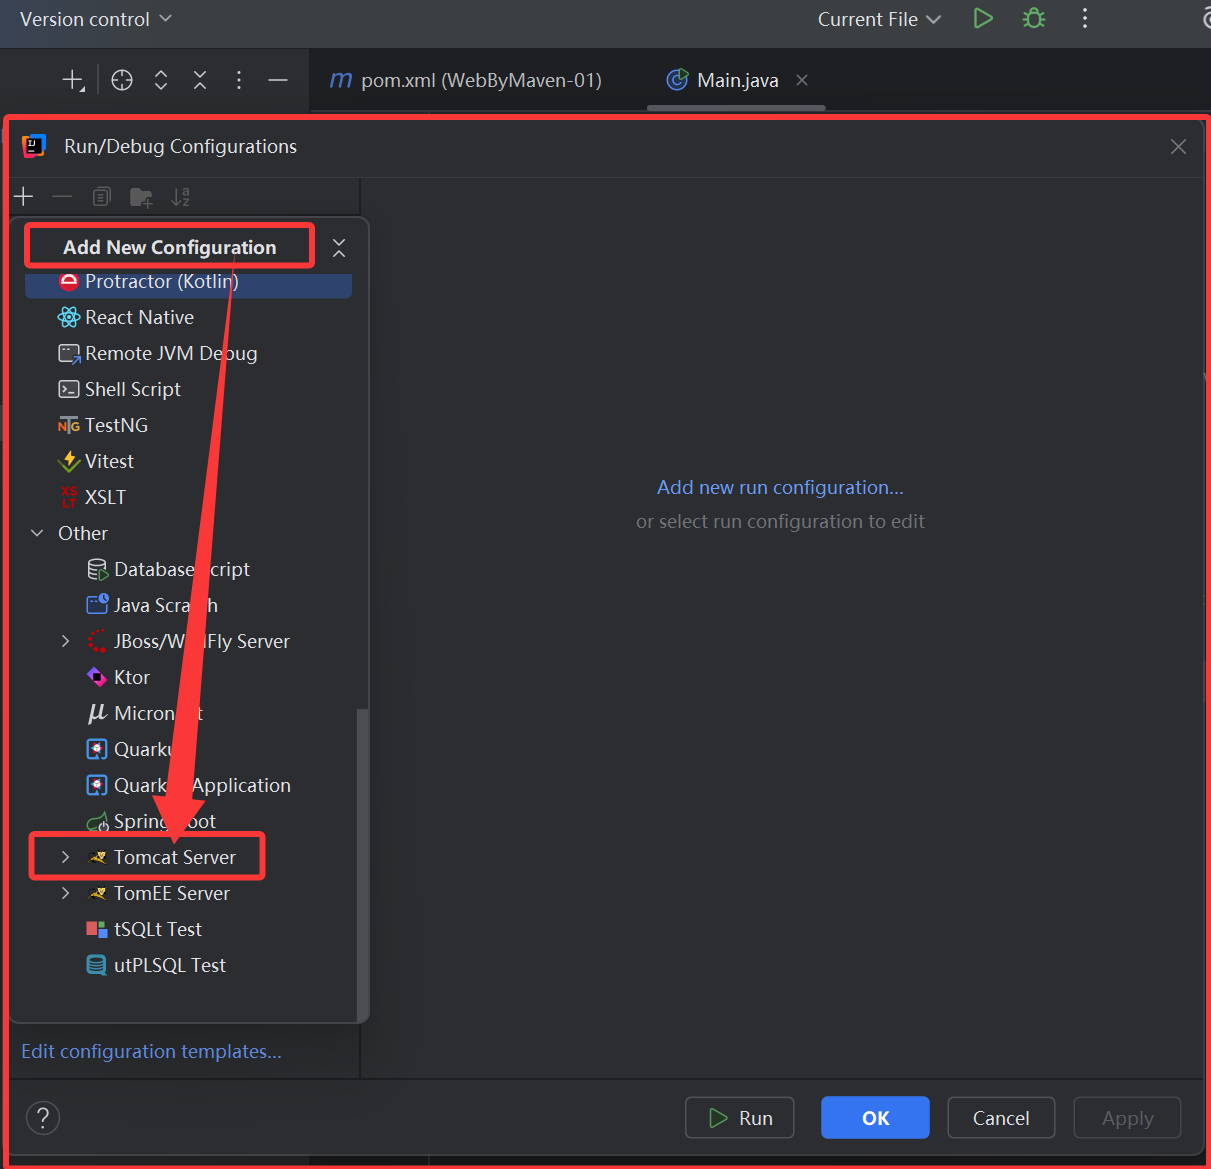1211x1169 pixels.
Task: Select Spring Boot configuration type
Action: tap(188, 821)
